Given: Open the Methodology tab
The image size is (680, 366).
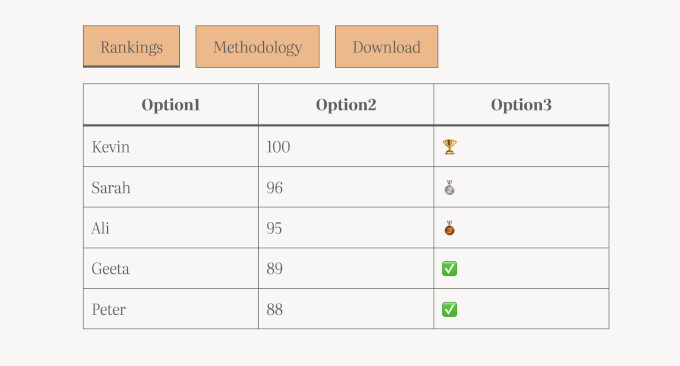Looking at the screenshot, I should pyautogui.click(x=258, y=46).
